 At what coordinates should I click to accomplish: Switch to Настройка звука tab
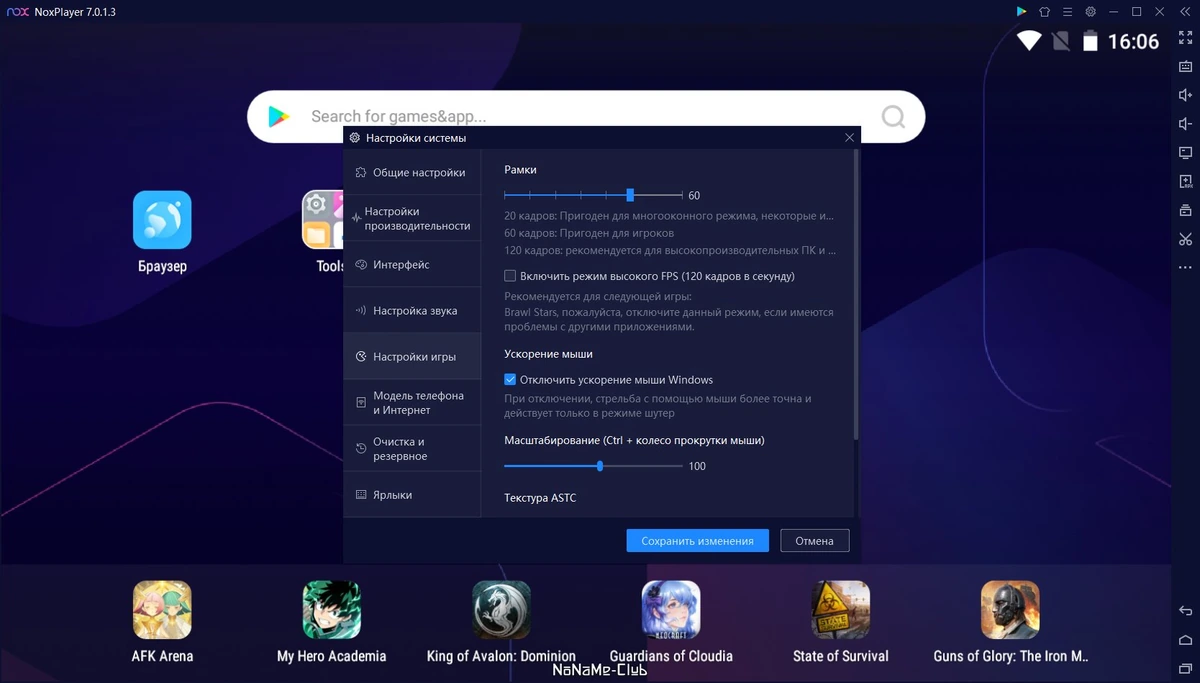[x=412, y=310]
